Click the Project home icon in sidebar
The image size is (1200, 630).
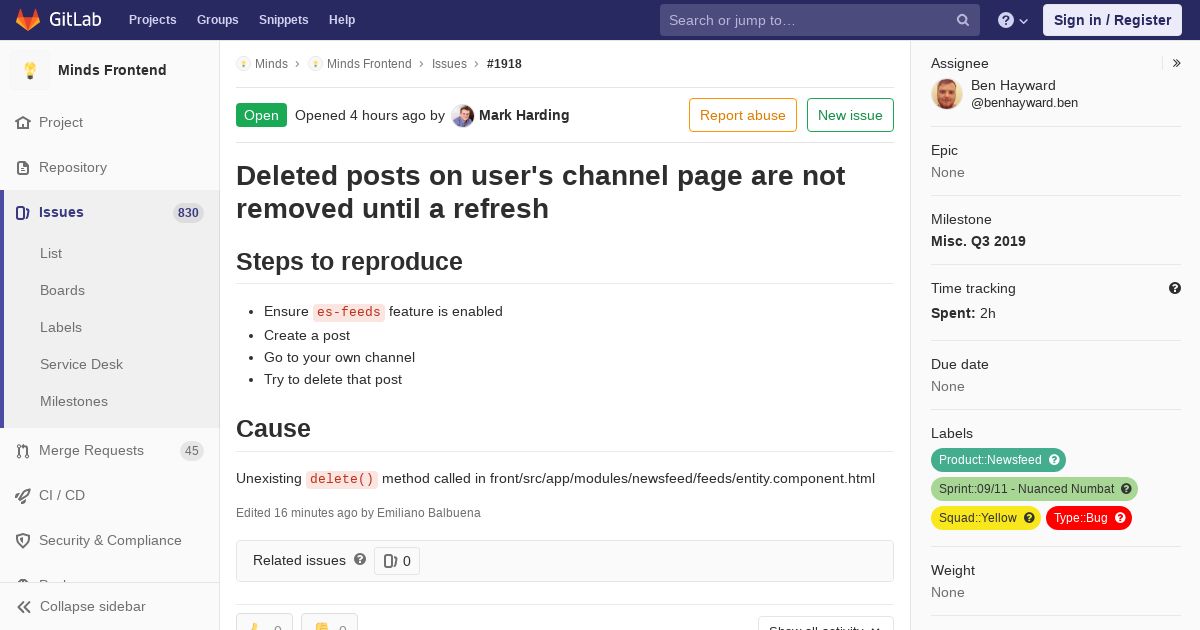point(23,123)
